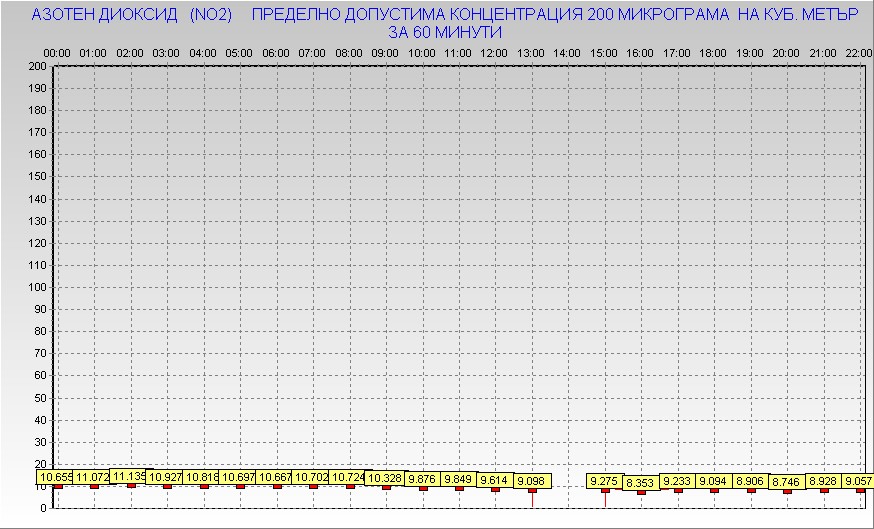Click the red data marker below 8.746

tap(787, 491)
